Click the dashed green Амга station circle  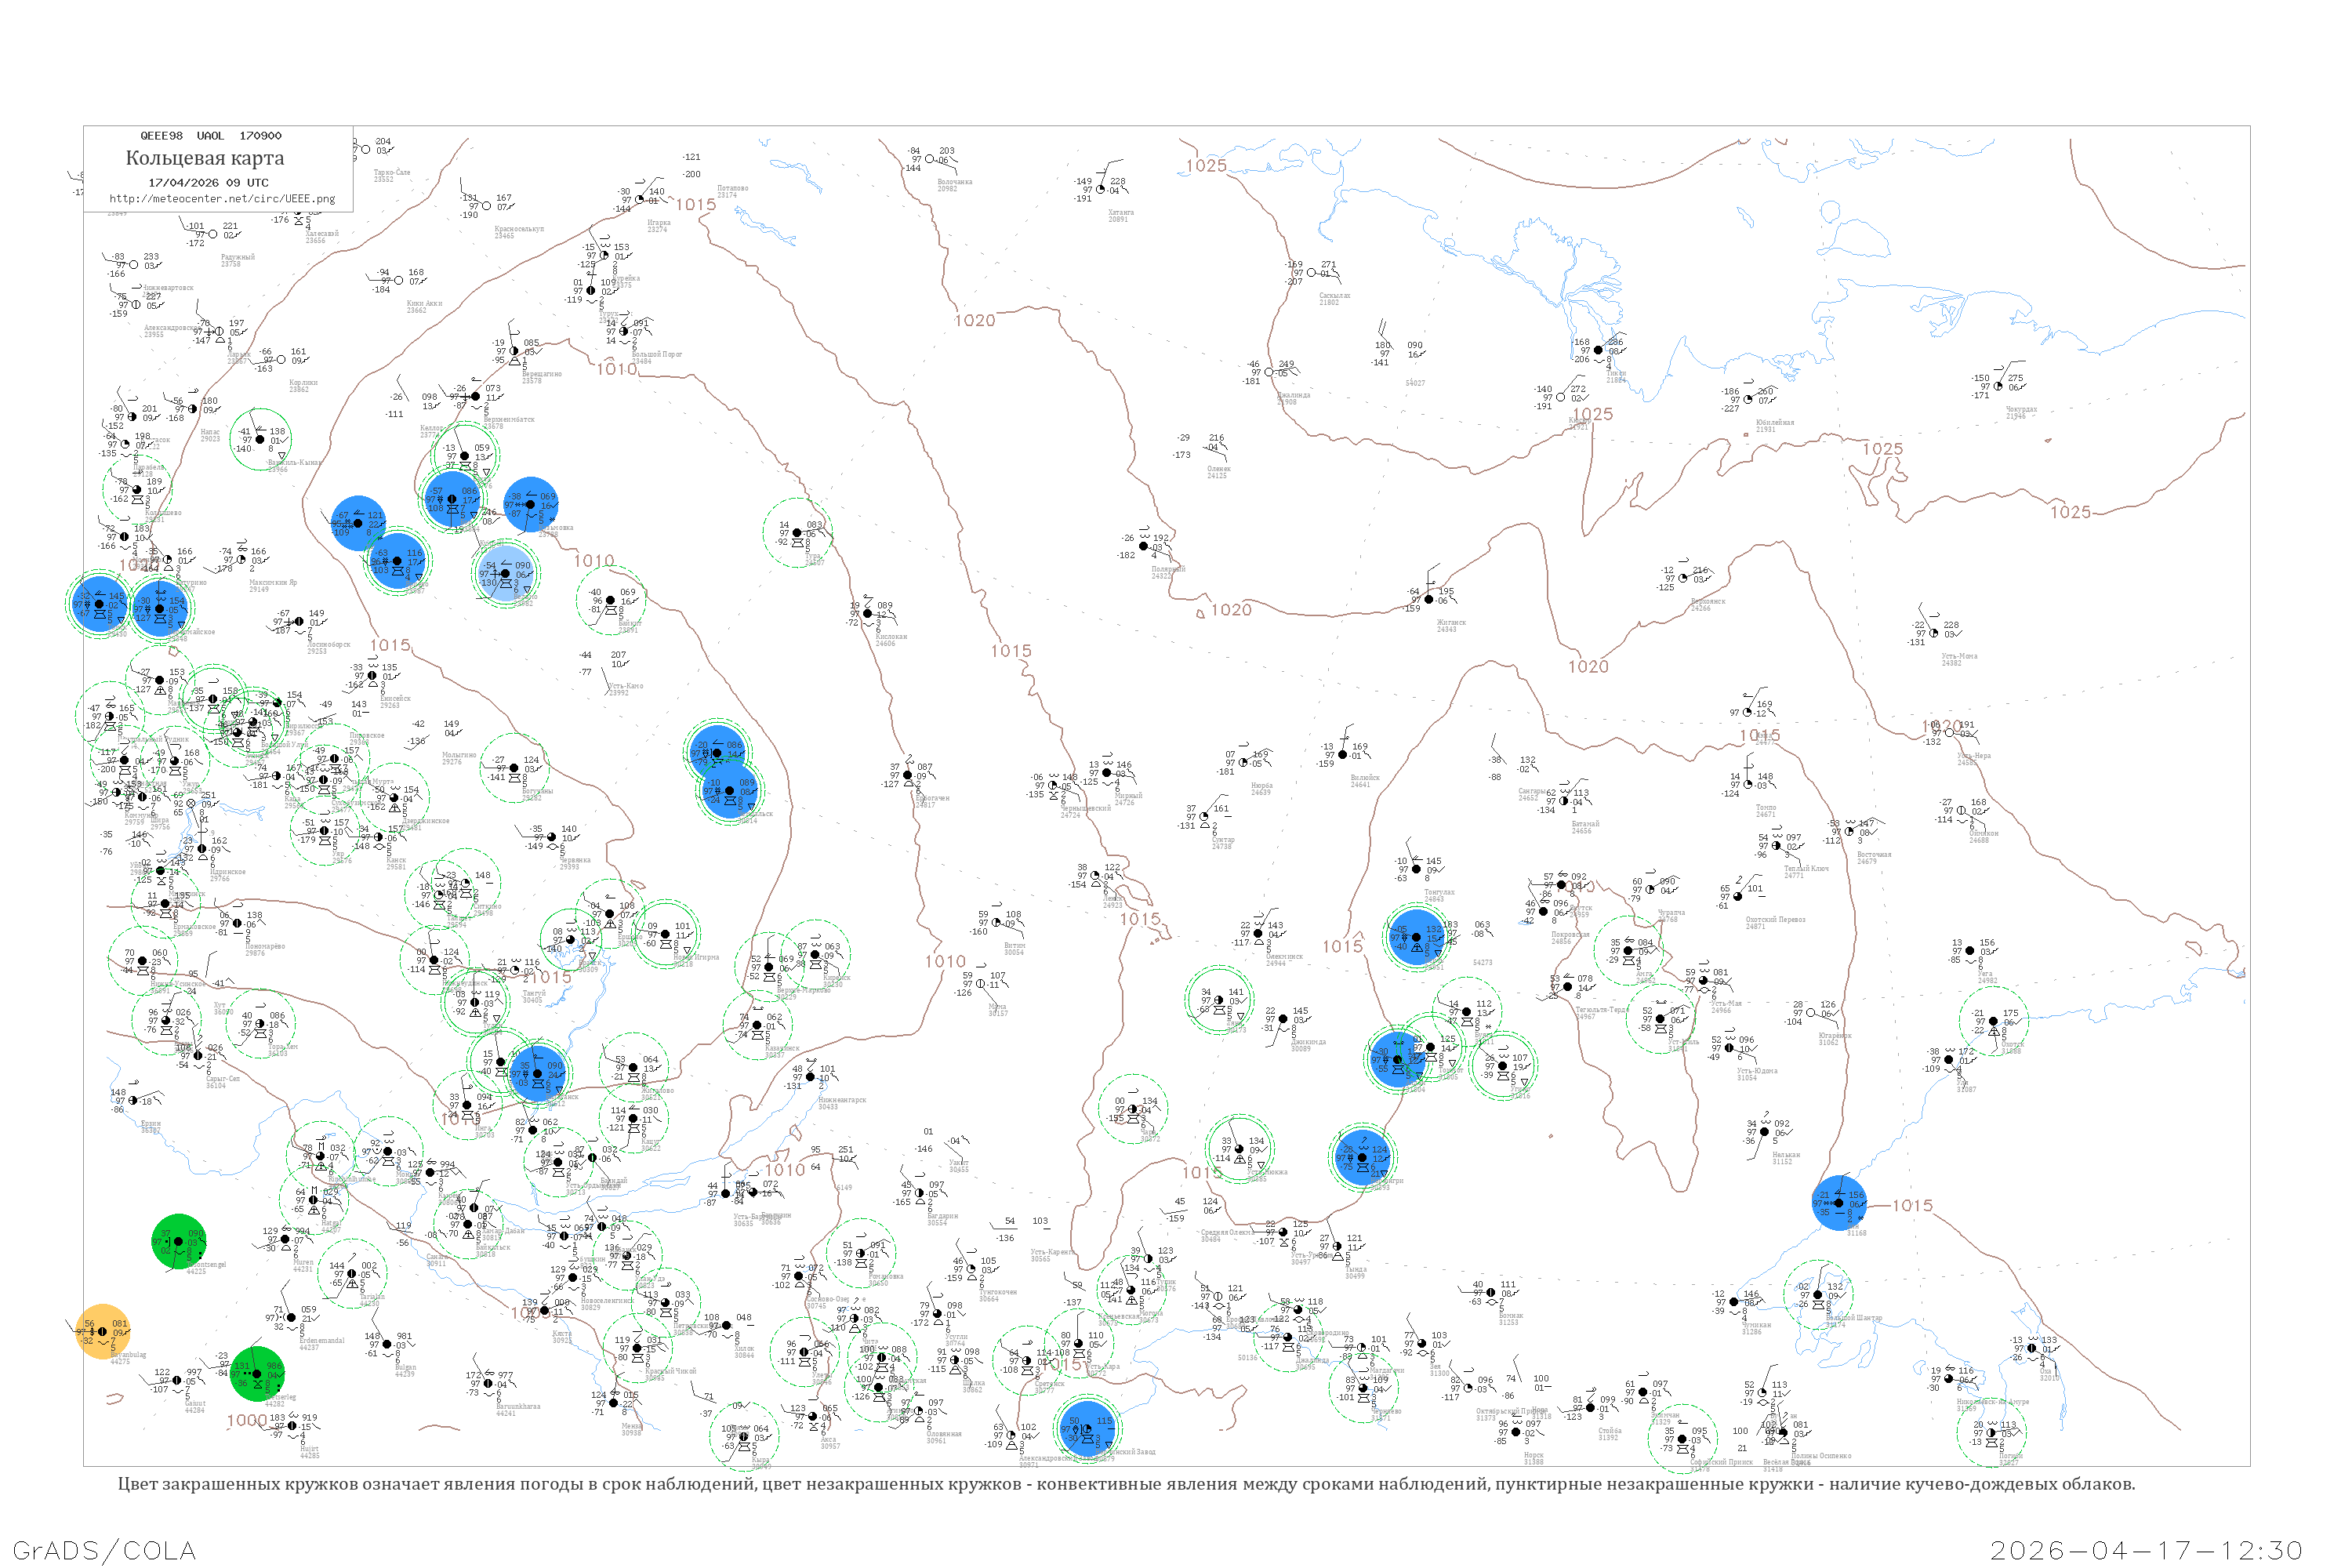[1628, 951]
